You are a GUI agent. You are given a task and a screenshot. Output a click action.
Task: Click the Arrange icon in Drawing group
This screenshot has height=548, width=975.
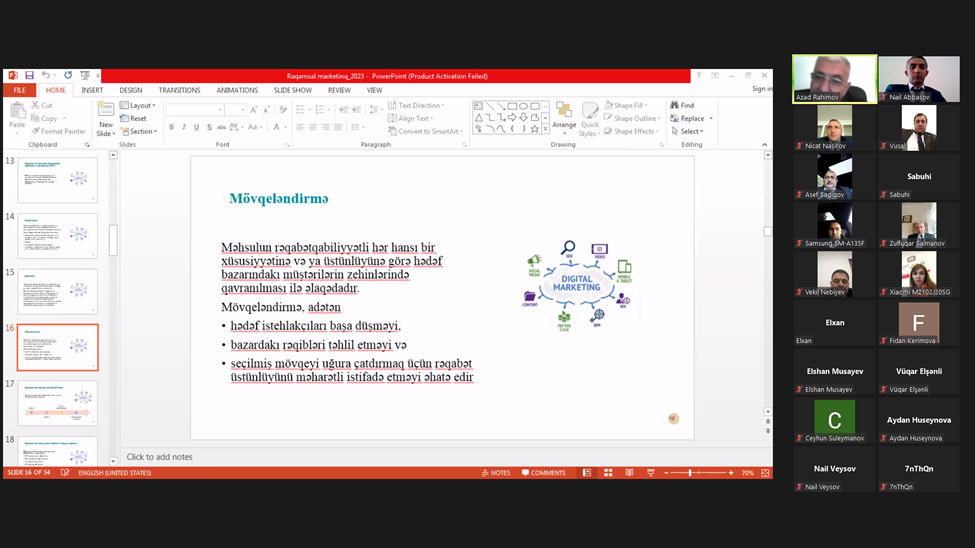(x=564, y=118)
